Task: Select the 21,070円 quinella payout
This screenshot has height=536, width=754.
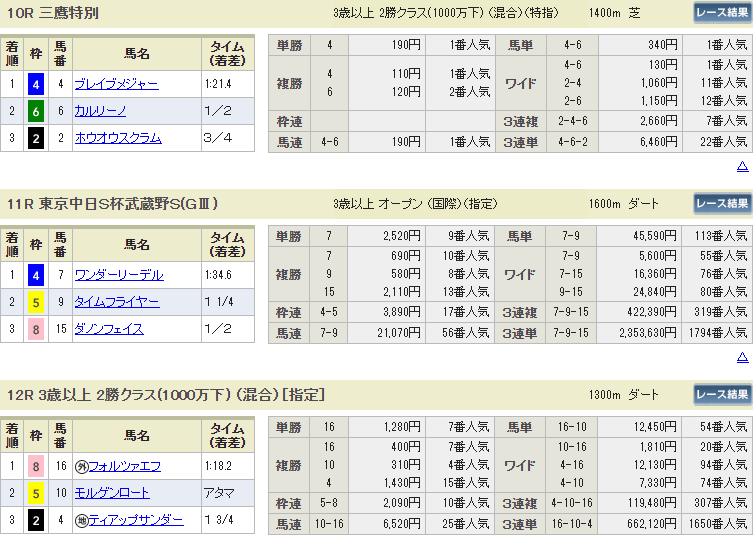Action: pyautogui.click(x=399, y=333)
